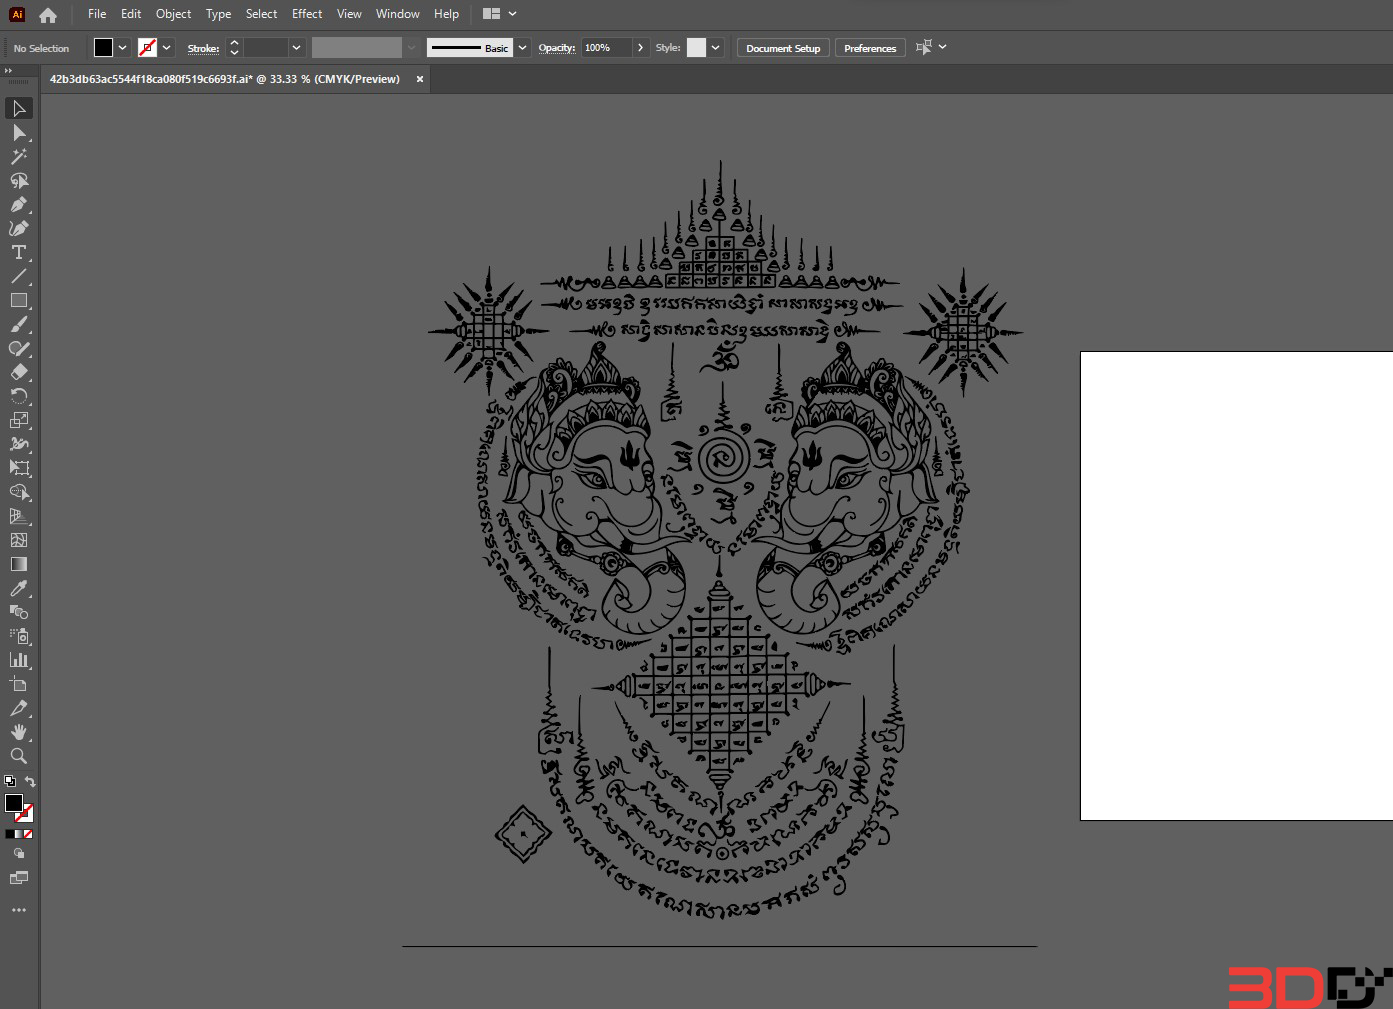The width and height of the screenshot is (1393, 1009).
Task: Choose the Warp tool
Action: pos(19,444)
